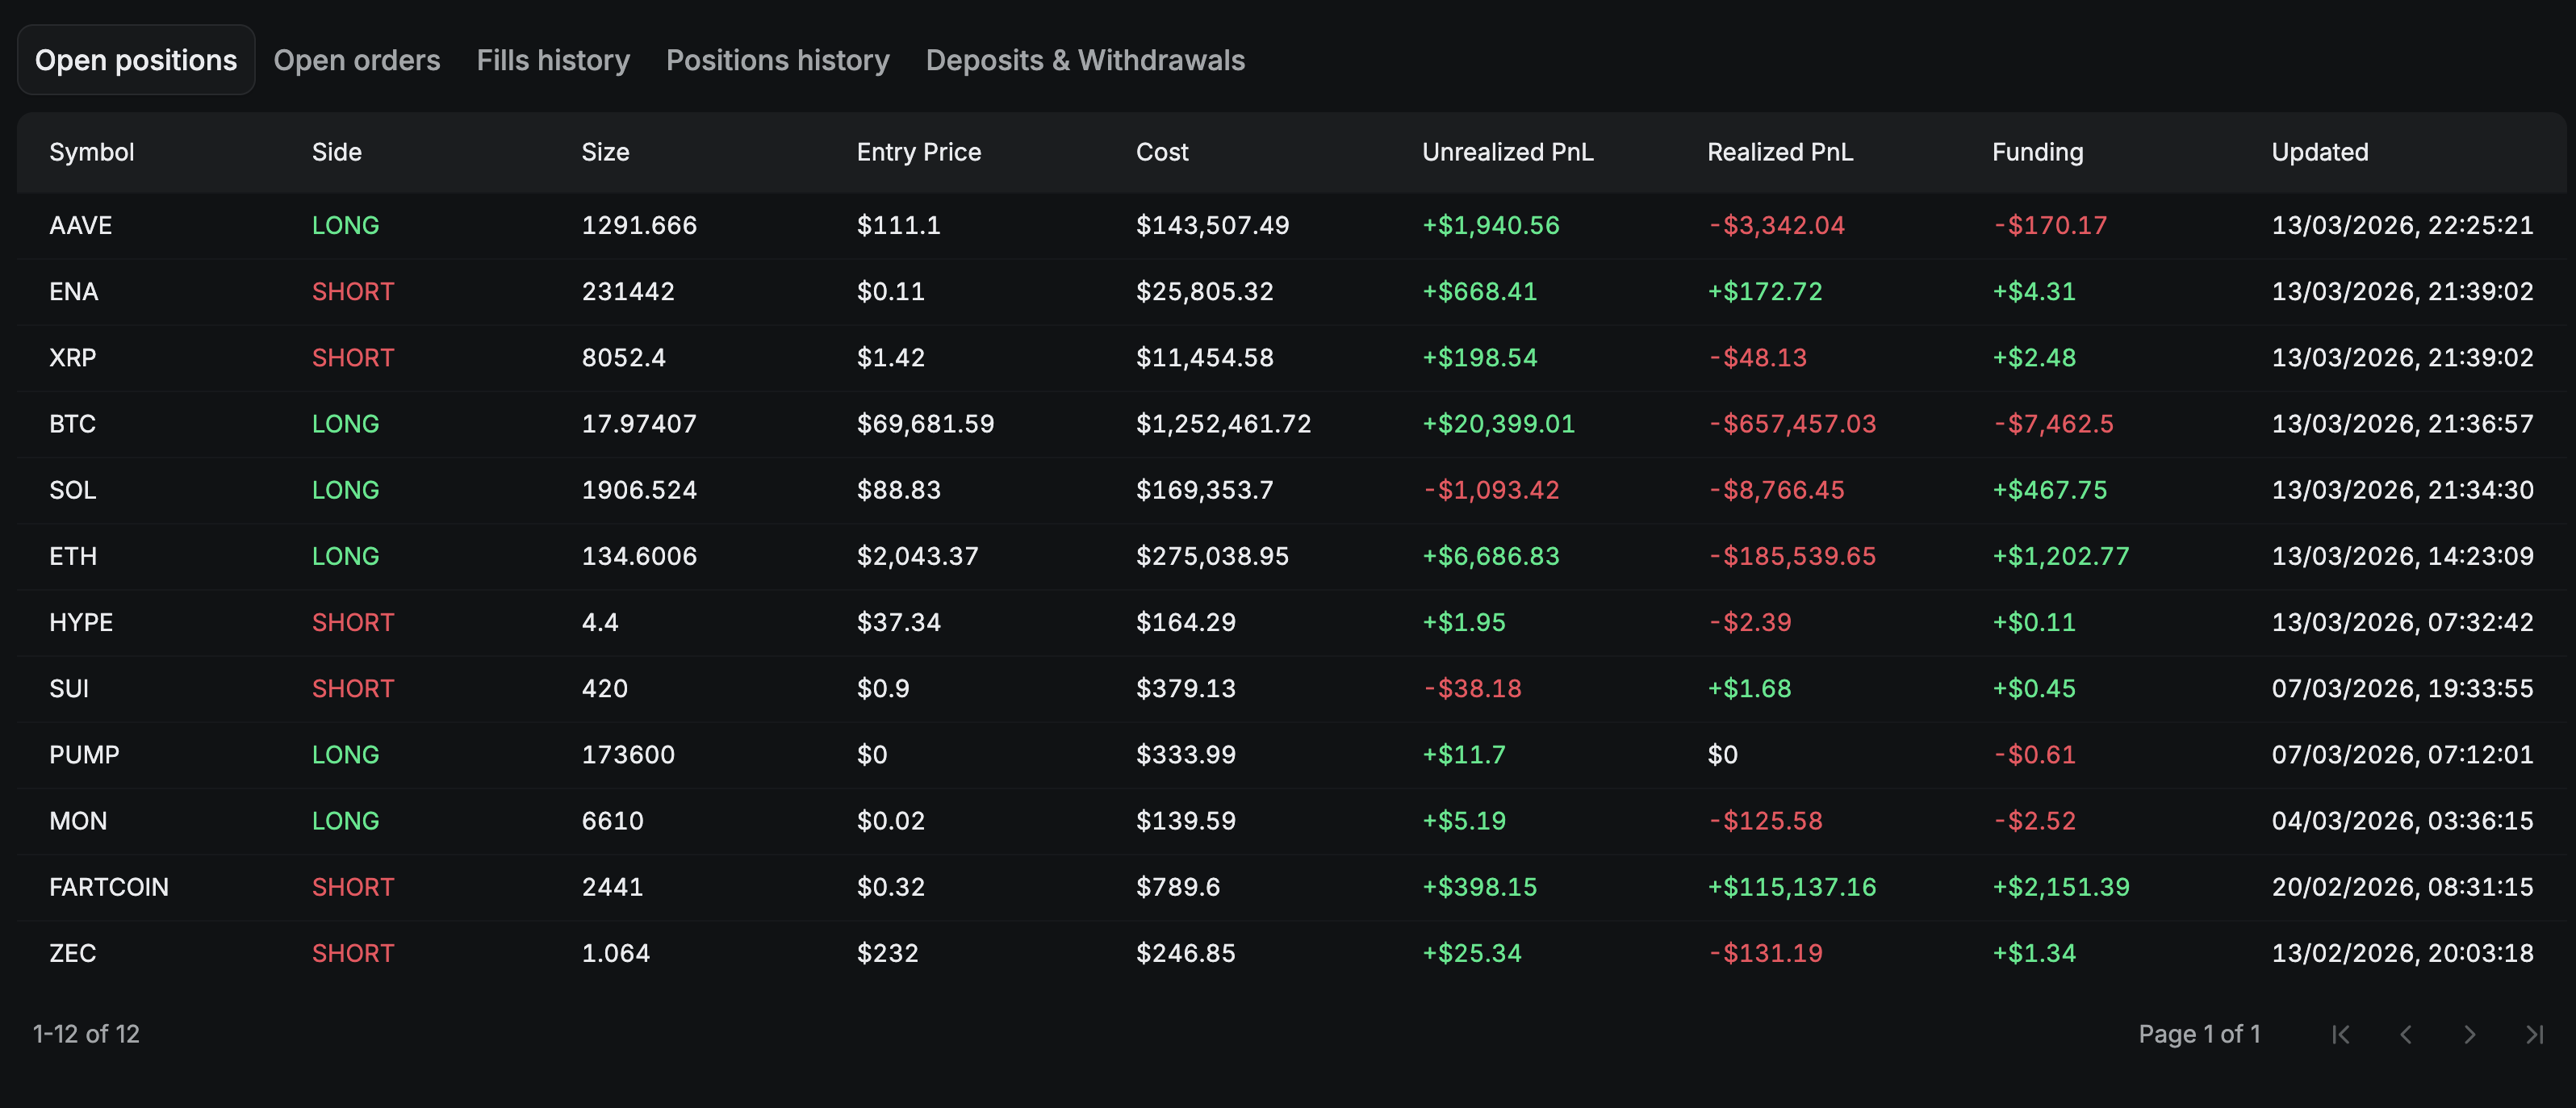2576x1108 pixels.
Task: Click SOL funding +$467.75
Action: pos(2050,490)
